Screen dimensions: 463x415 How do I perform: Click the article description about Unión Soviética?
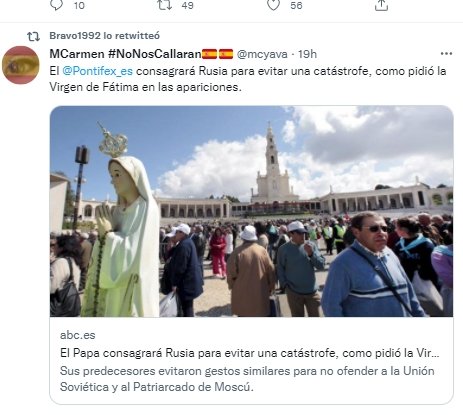(x=247, y=379)
